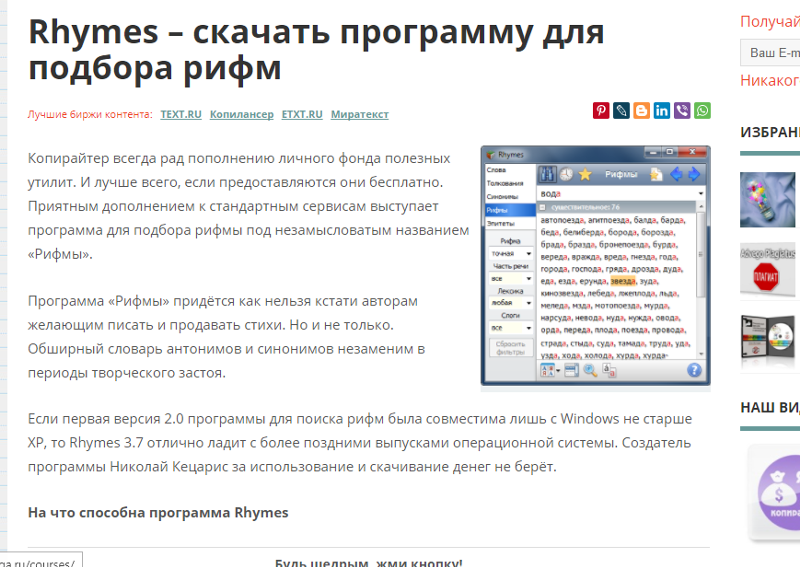Click the 'Ваш E-mail' input field
The height and width of the screenshot is (567, 800).
click(x=770, y=52)
